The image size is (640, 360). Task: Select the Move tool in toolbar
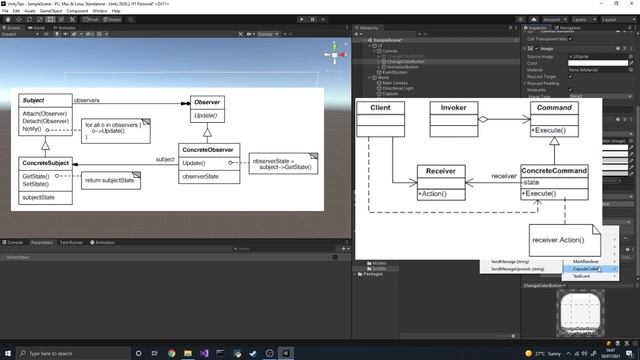point(19,20)
